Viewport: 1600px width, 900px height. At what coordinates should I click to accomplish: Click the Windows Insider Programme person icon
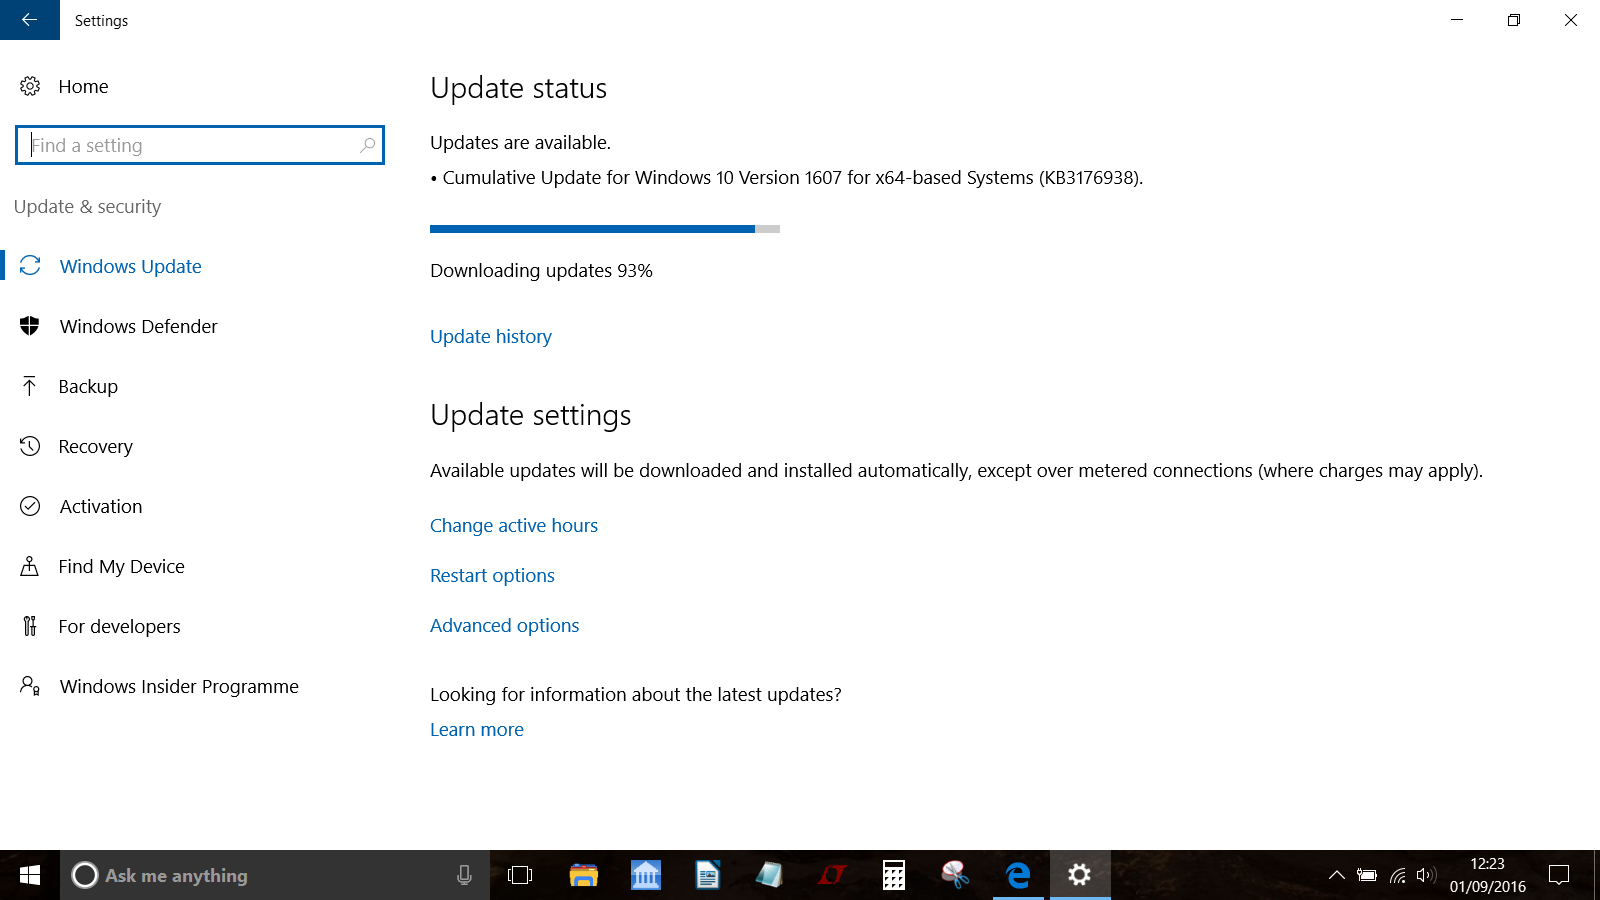30,686
